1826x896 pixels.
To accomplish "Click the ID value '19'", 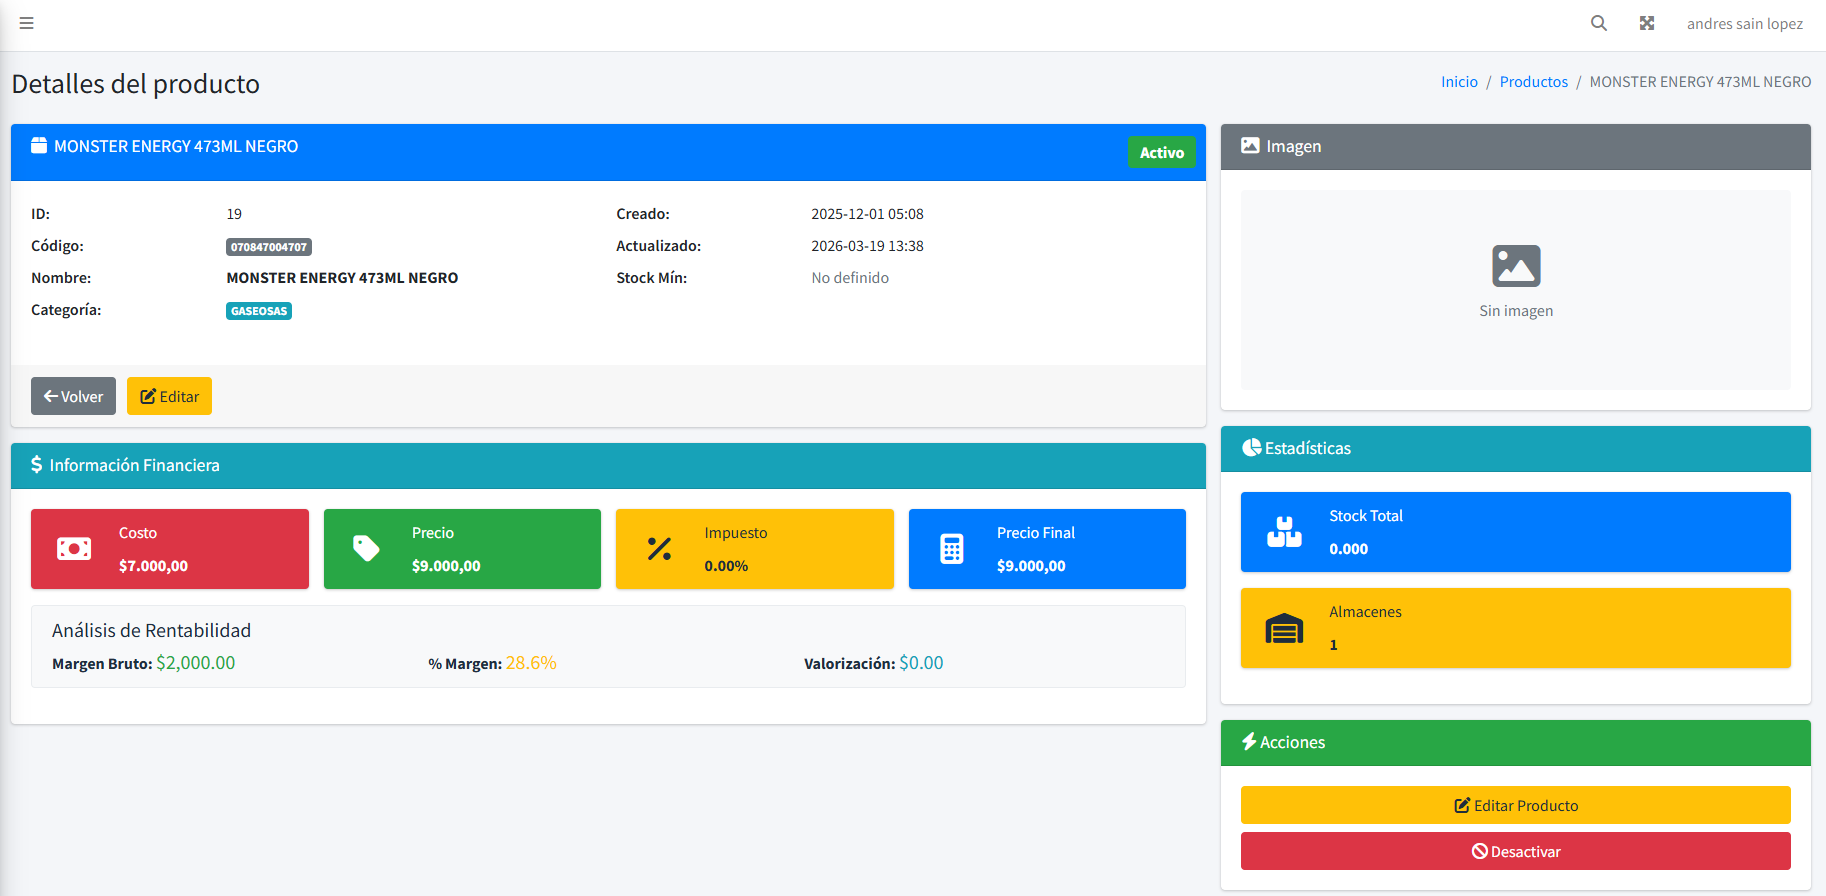I will (234, 214).
